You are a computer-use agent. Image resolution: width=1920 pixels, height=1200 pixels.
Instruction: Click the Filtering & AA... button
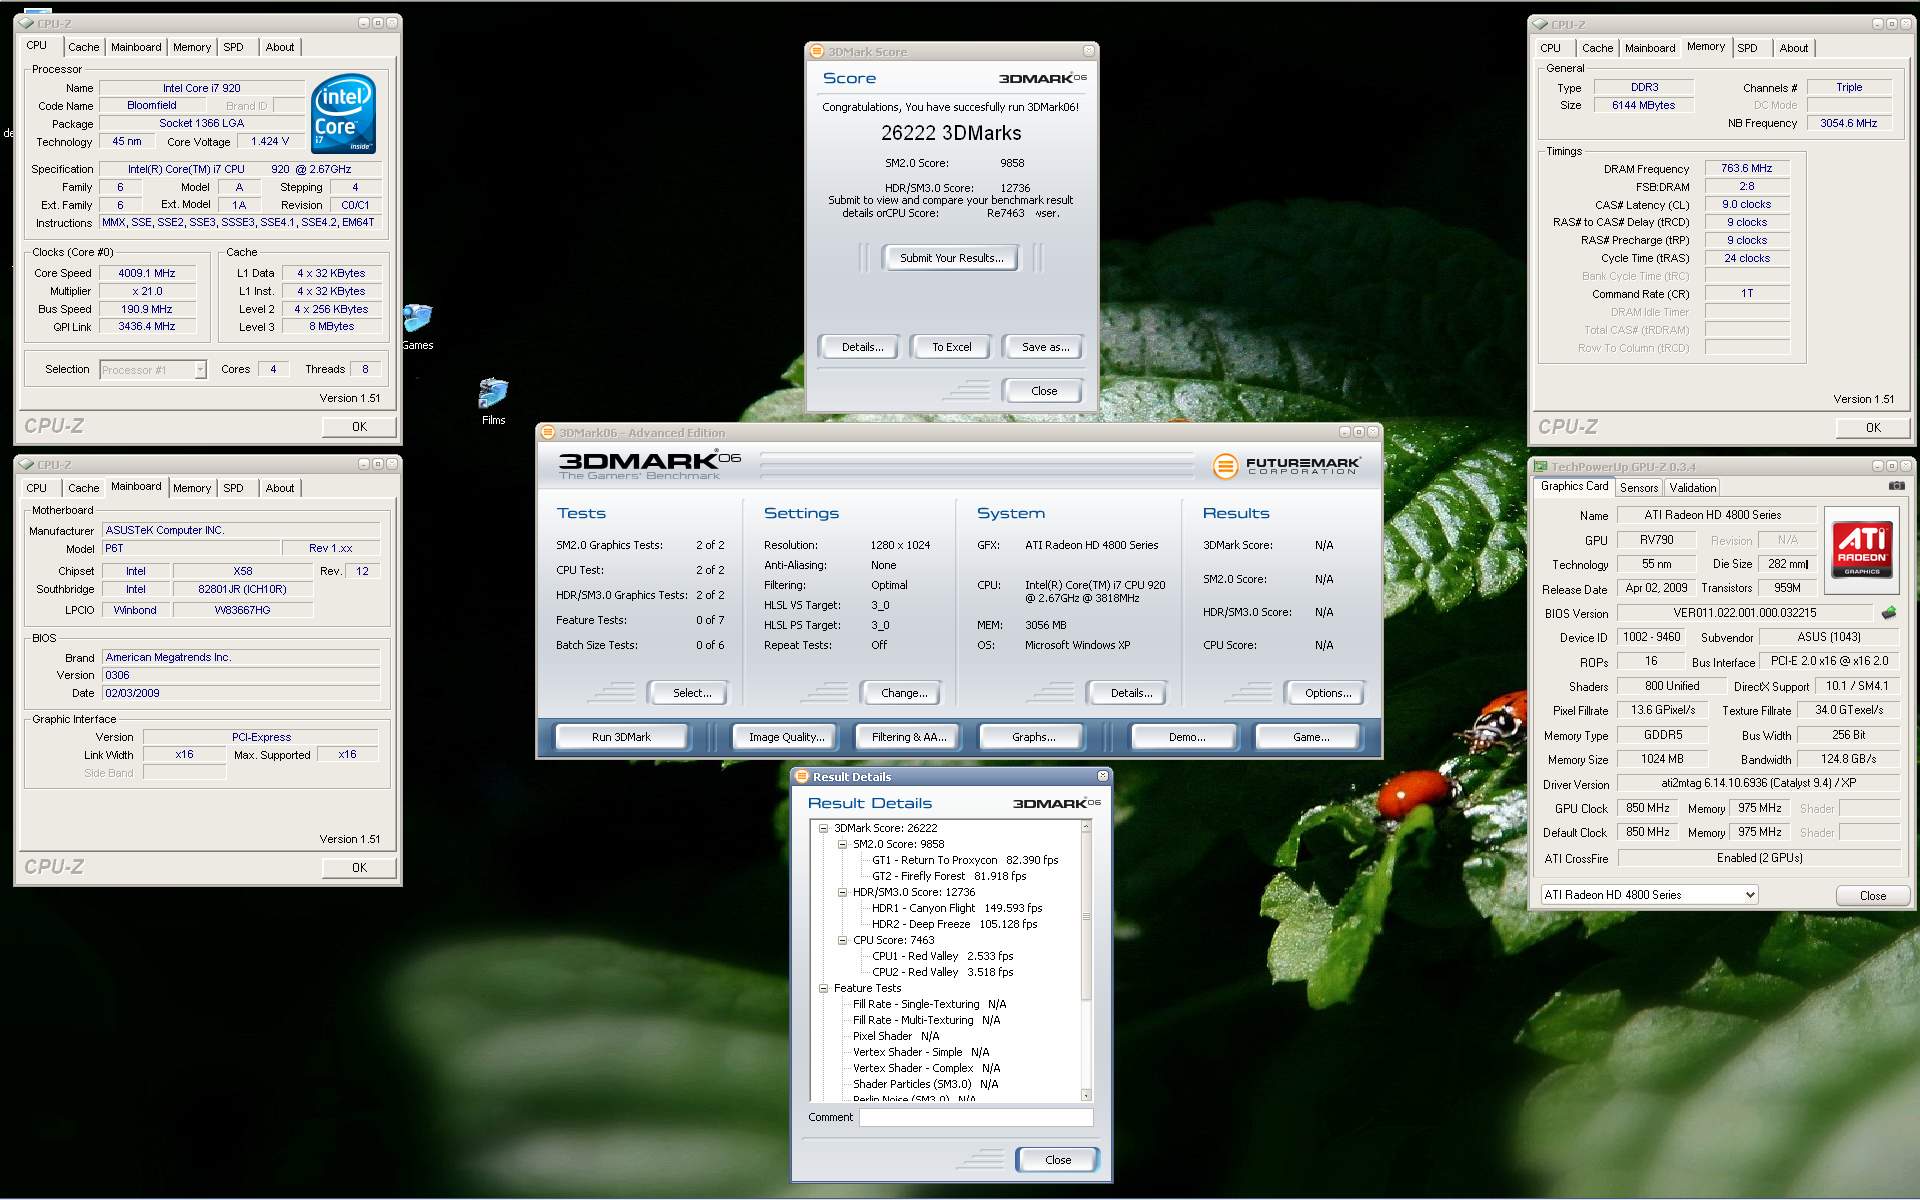point(908,737)
